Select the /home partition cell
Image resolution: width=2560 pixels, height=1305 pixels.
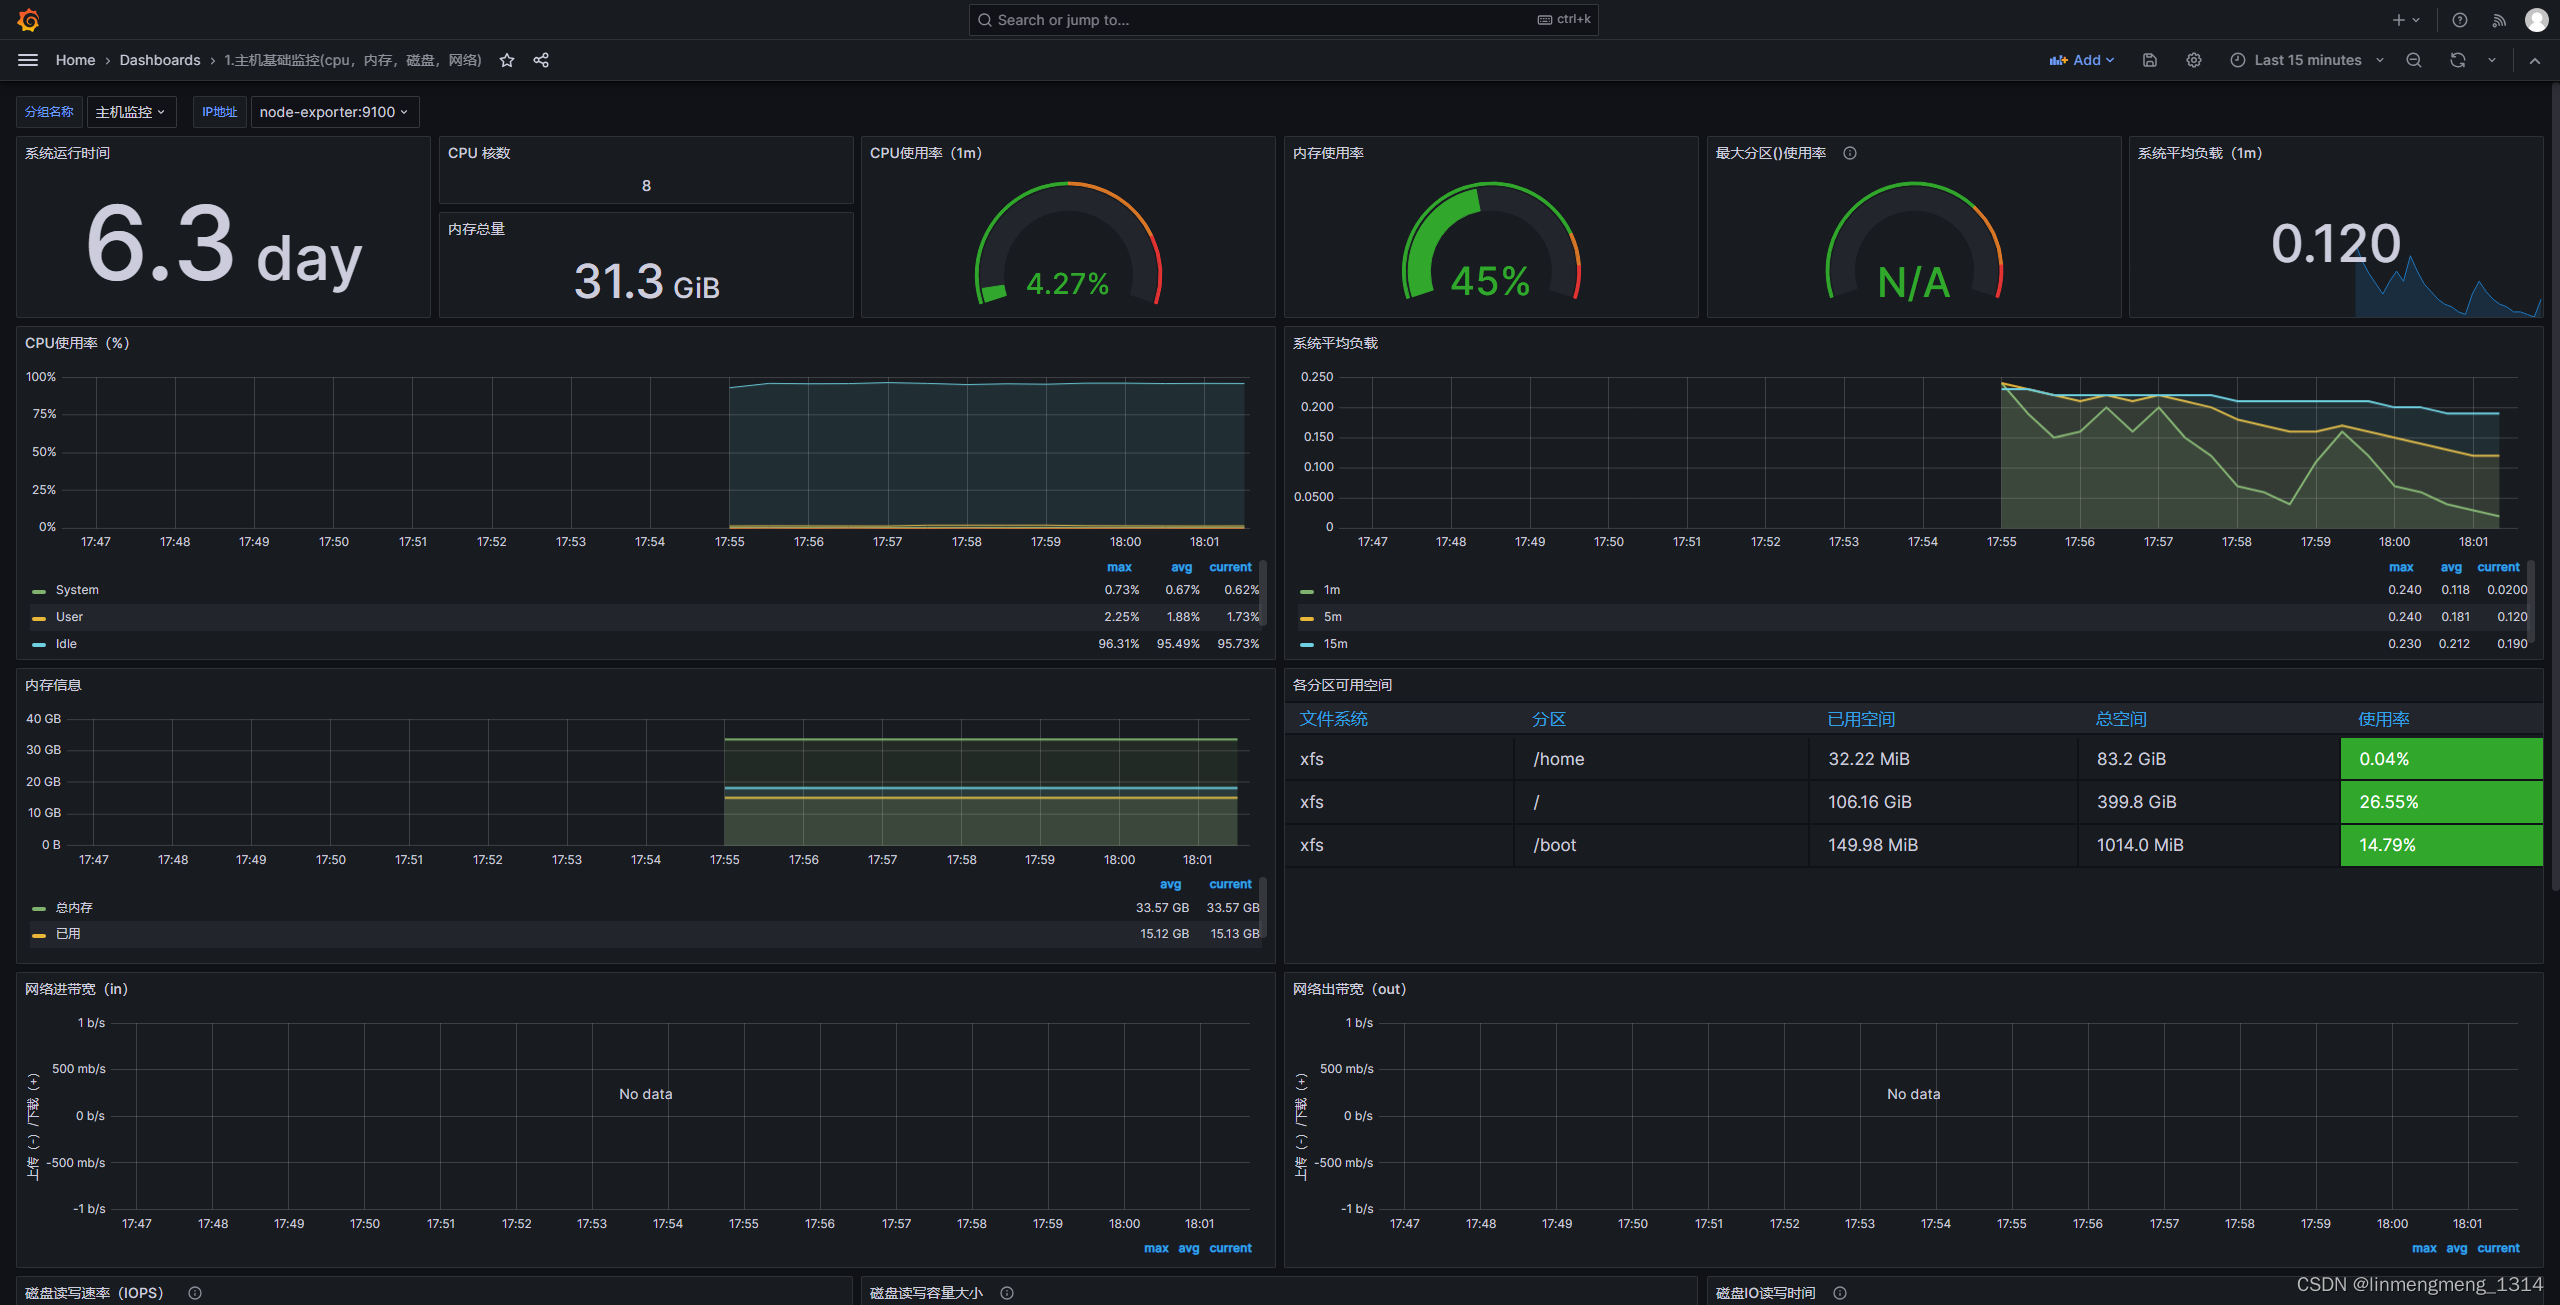[x=1661, y=759]
